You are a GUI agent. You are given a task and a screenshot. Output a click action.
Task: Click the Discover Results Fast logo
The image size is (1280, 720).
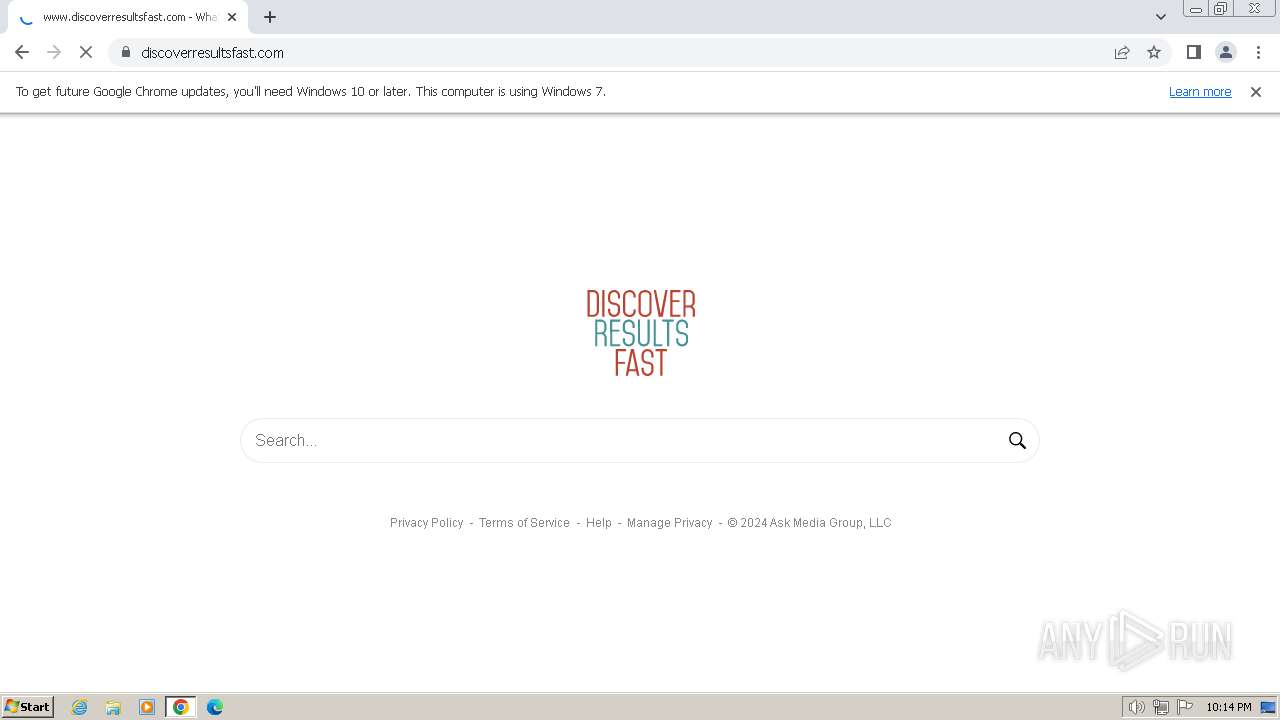[640, 333]
